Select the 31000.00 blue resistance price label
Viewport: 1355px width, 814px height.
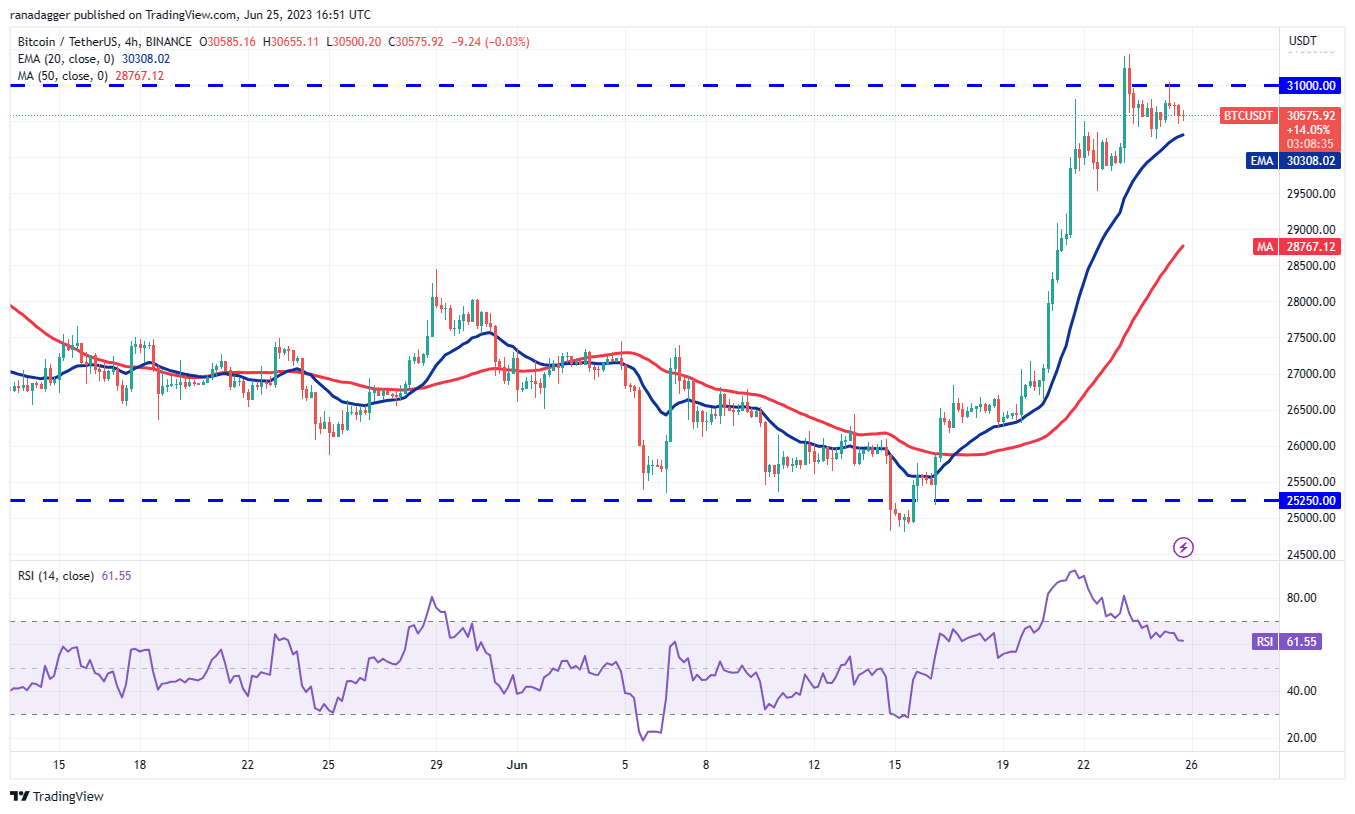coord(1309,86)
